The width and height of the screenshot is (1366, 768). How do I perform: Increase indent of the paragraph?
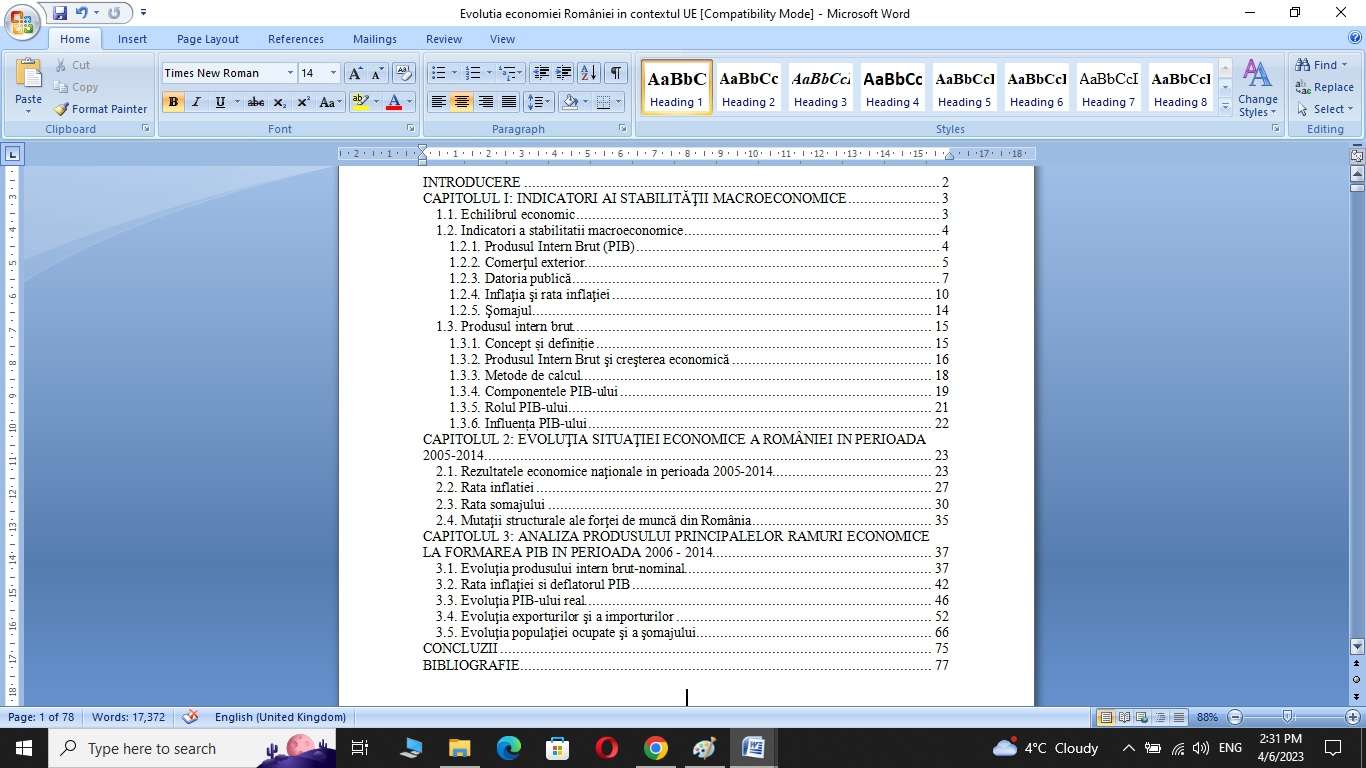coord(564,73)
